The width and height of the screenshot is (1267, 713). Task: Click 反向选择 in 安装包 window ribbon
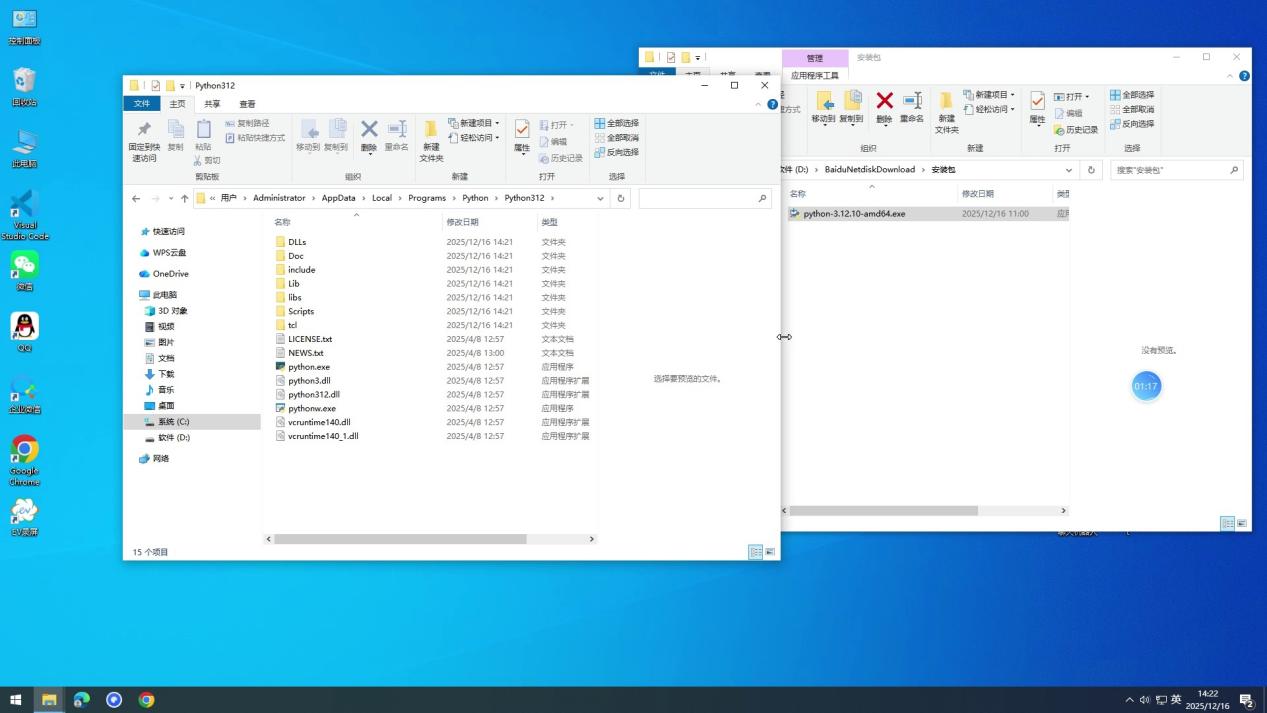pyautogui.click(x=1131, y=124)
